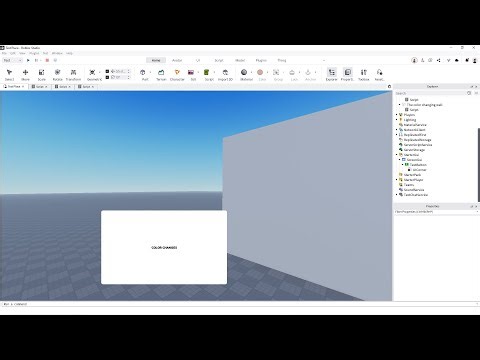Expand the TextChatService tree node
The width and height of the screenshot is (480, 360).
point(397,195)
